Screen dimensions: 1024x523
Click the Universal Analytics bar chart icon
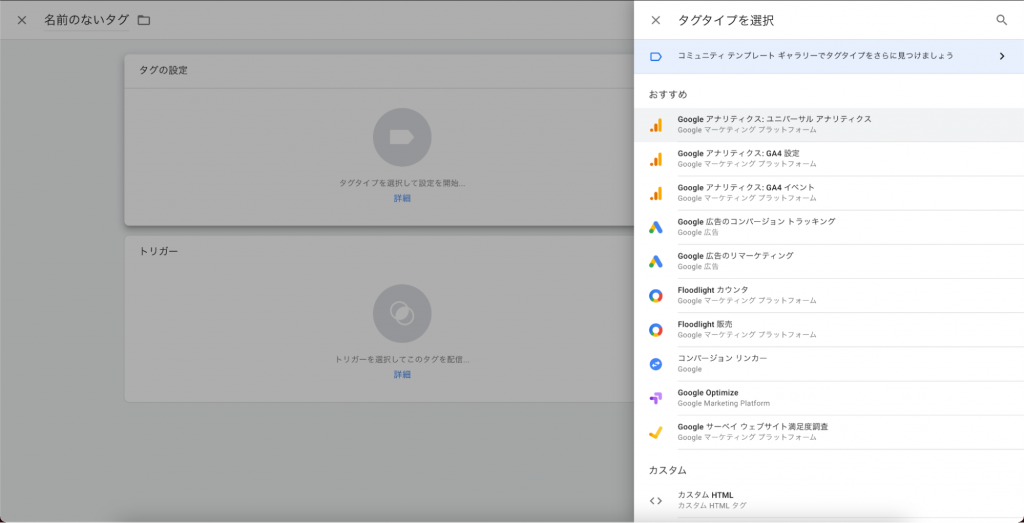coord(656,125)
